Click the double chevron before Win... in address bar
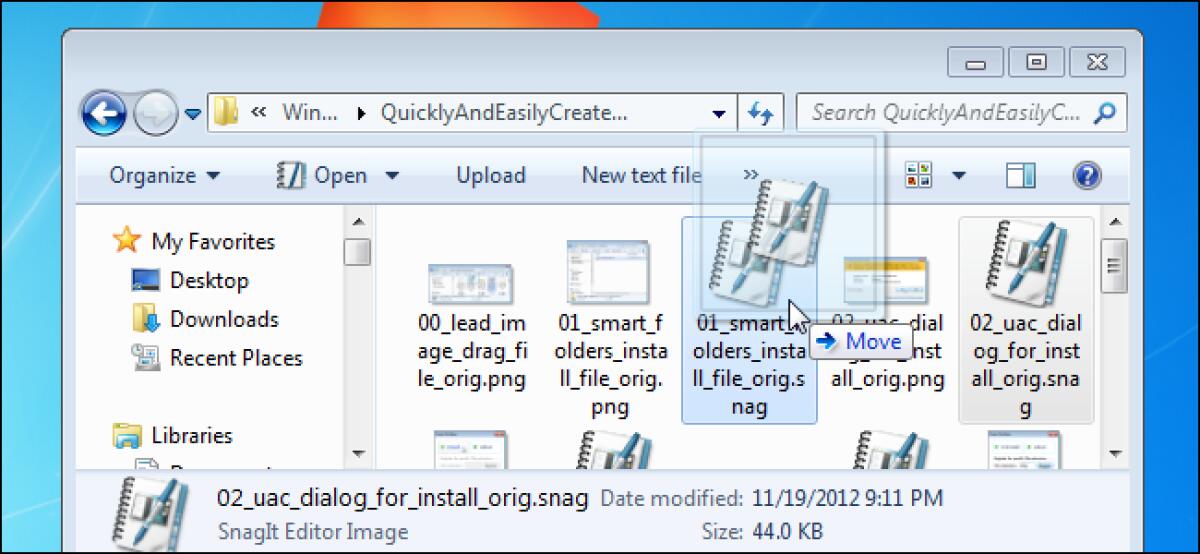This screenshot has width=1200, height=554. (258, 112)
